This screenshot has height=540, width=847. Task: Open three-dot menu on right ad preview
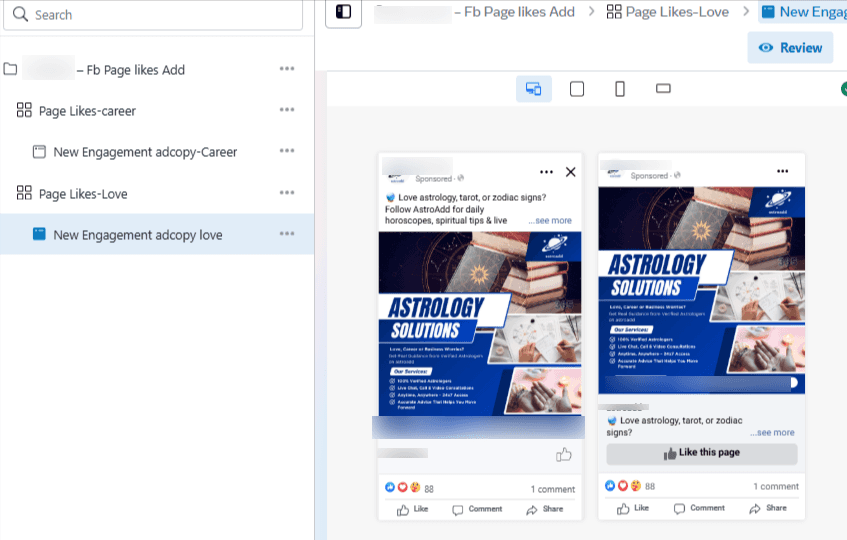pyautogui.click(x=782, y=171)
